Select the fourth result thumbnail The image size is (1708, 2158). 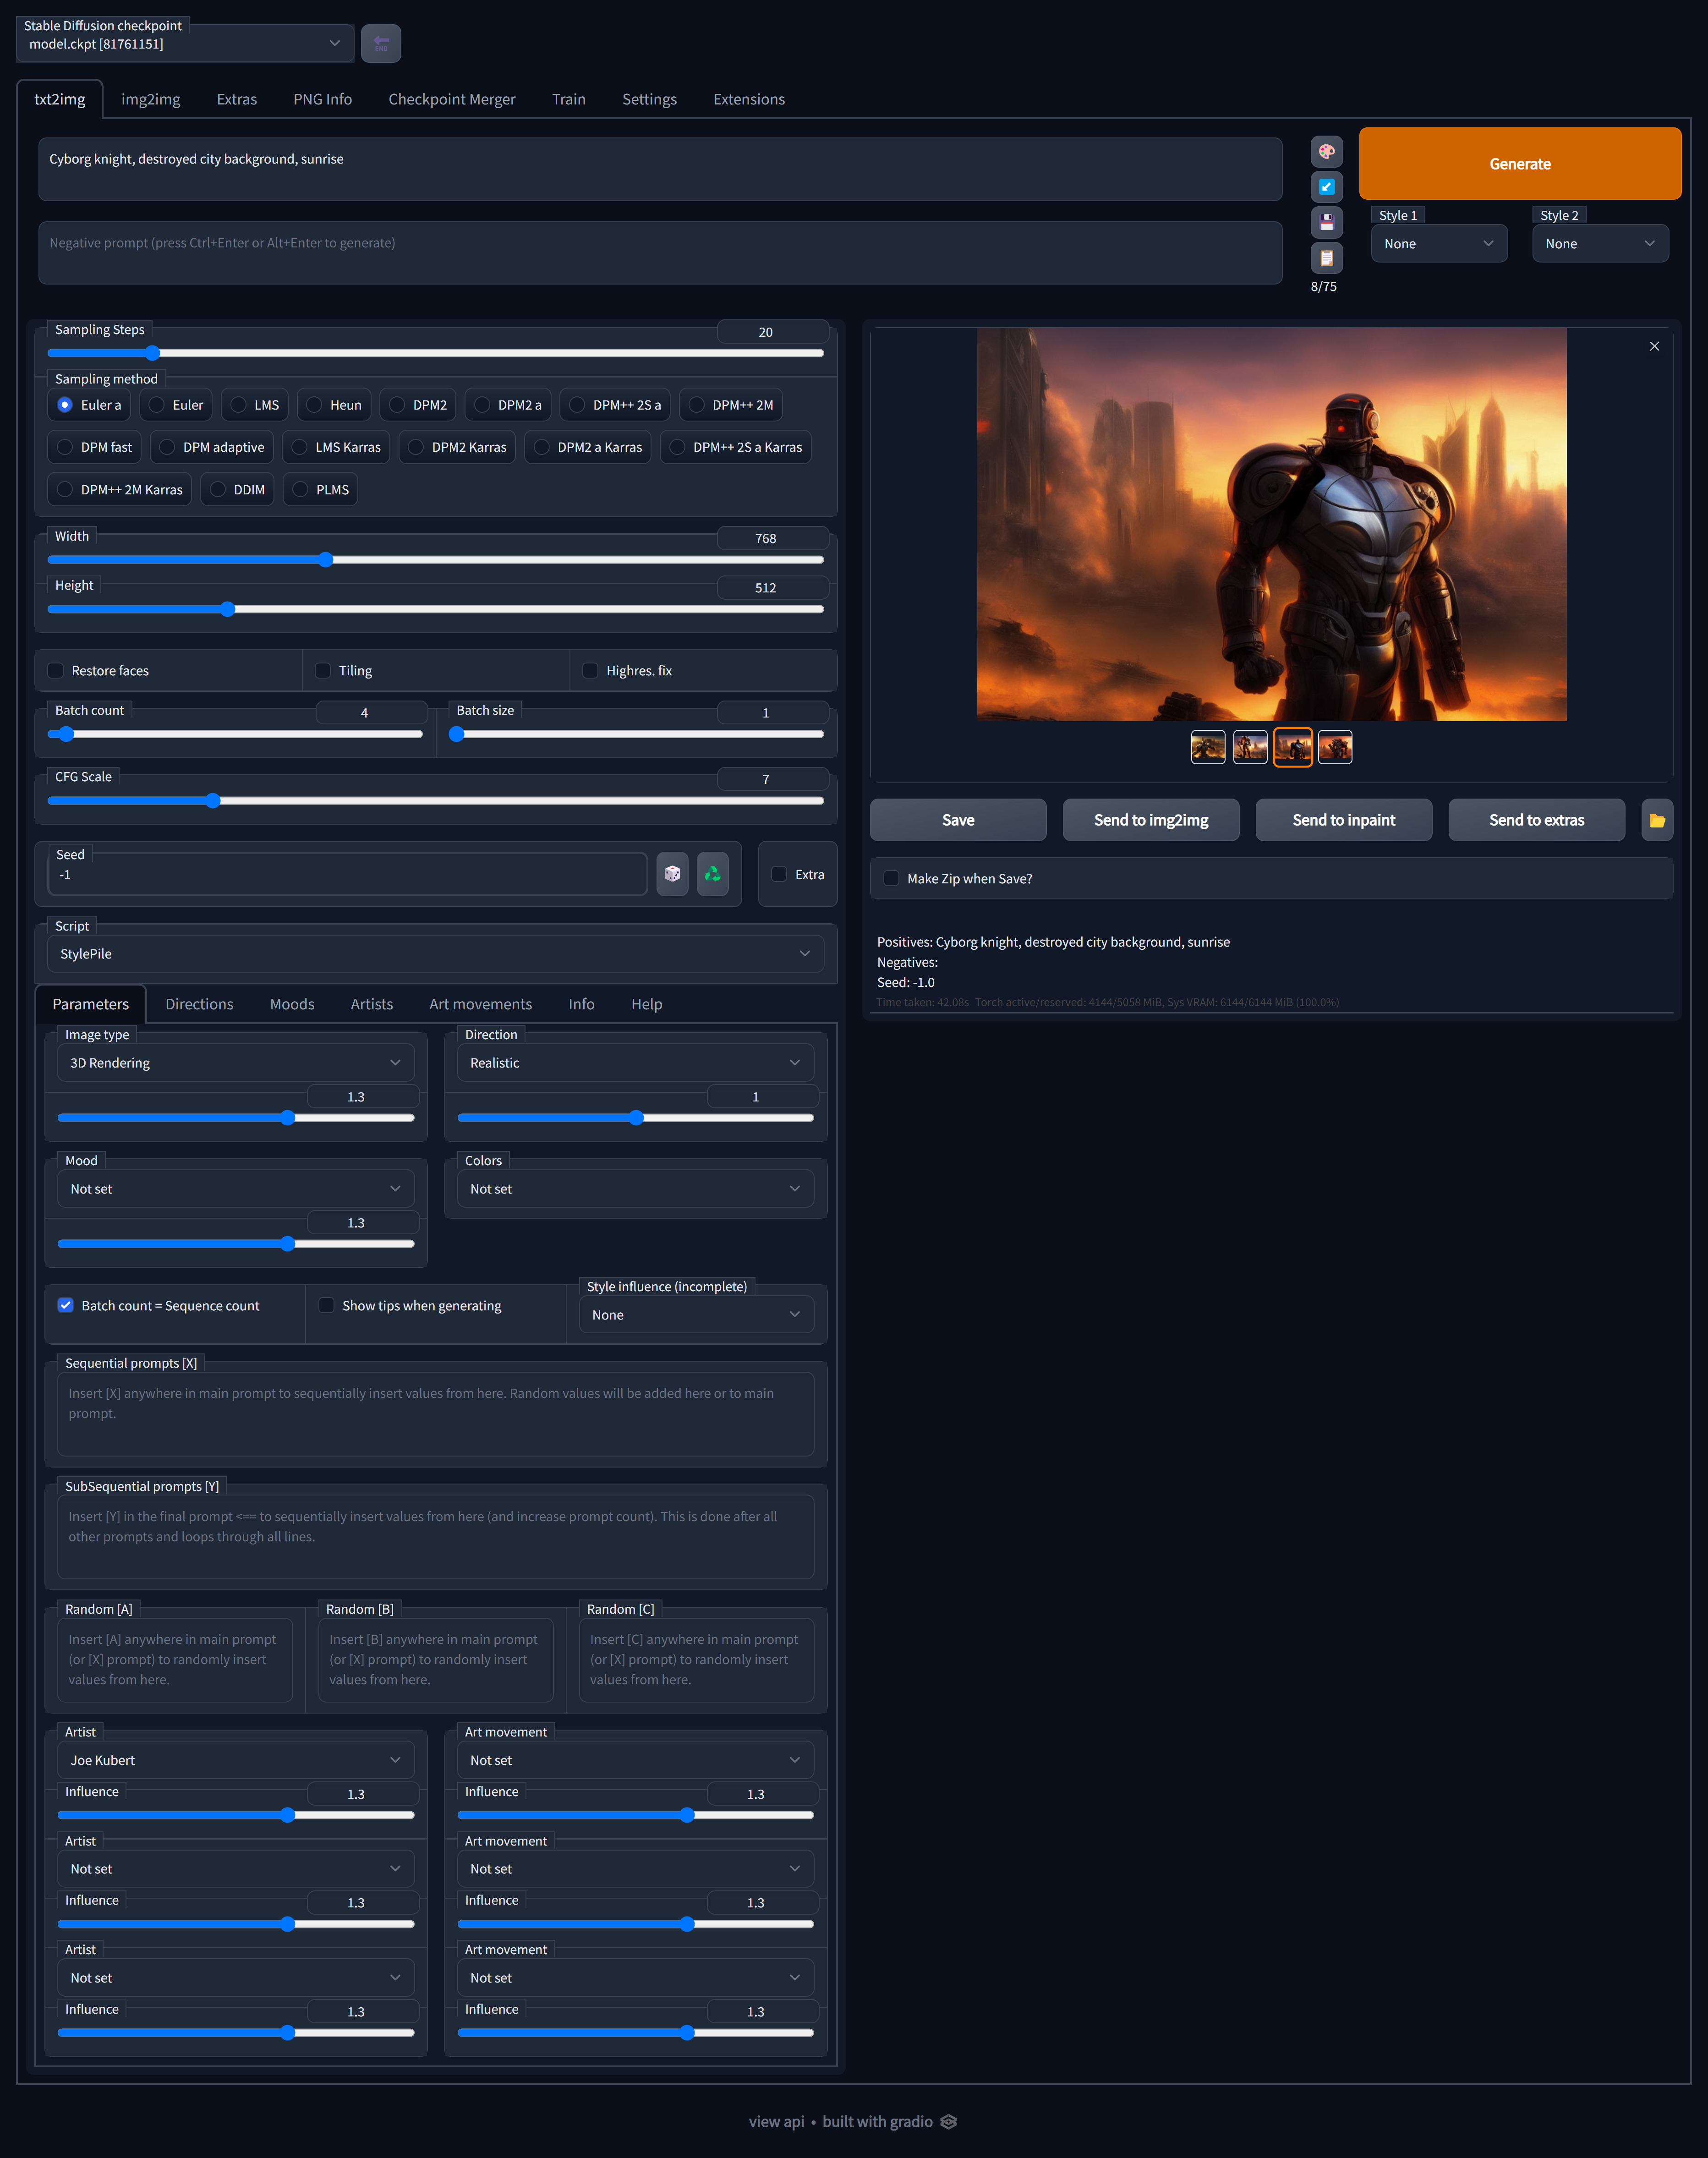click(1335, 747)
